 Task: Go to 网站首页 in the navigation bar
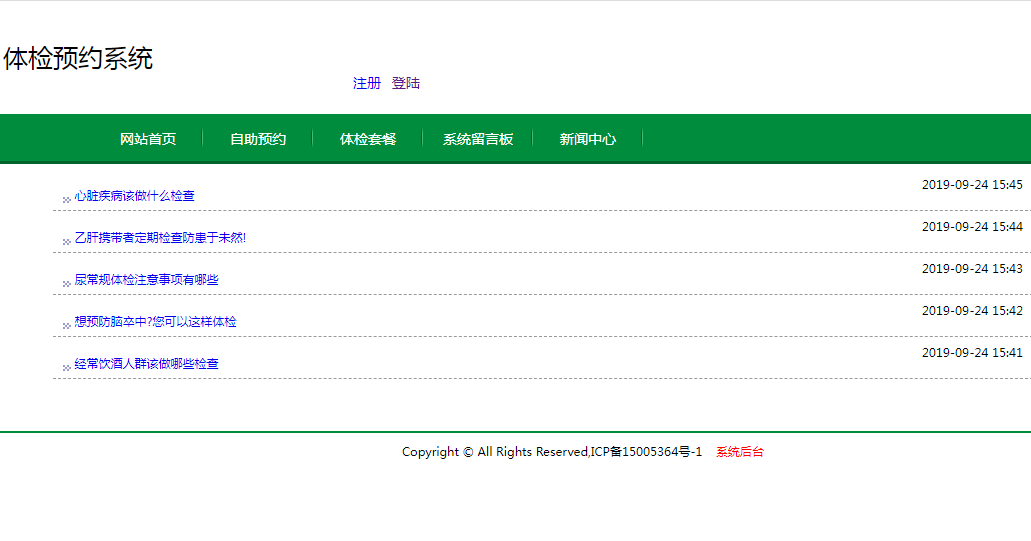pyautogui.click(x=148, y=139)
